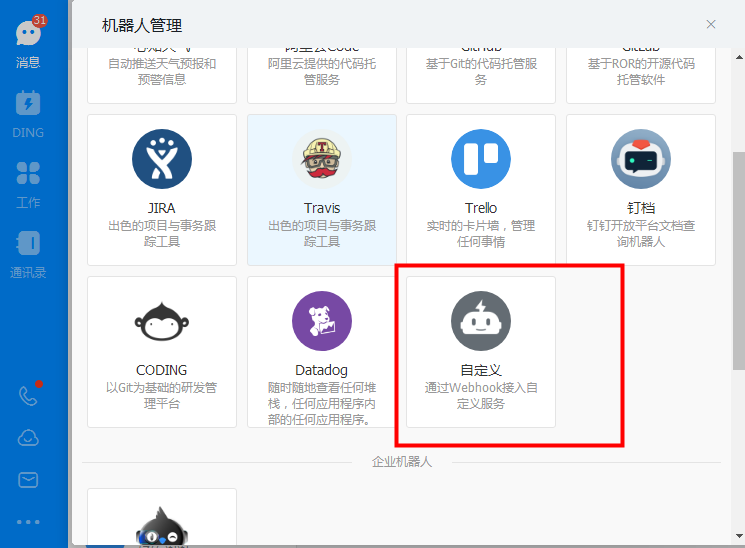745x548 pixels.
Task: Click 钉钉开放平台文档查询机器人 description
Action: (640, 233)
